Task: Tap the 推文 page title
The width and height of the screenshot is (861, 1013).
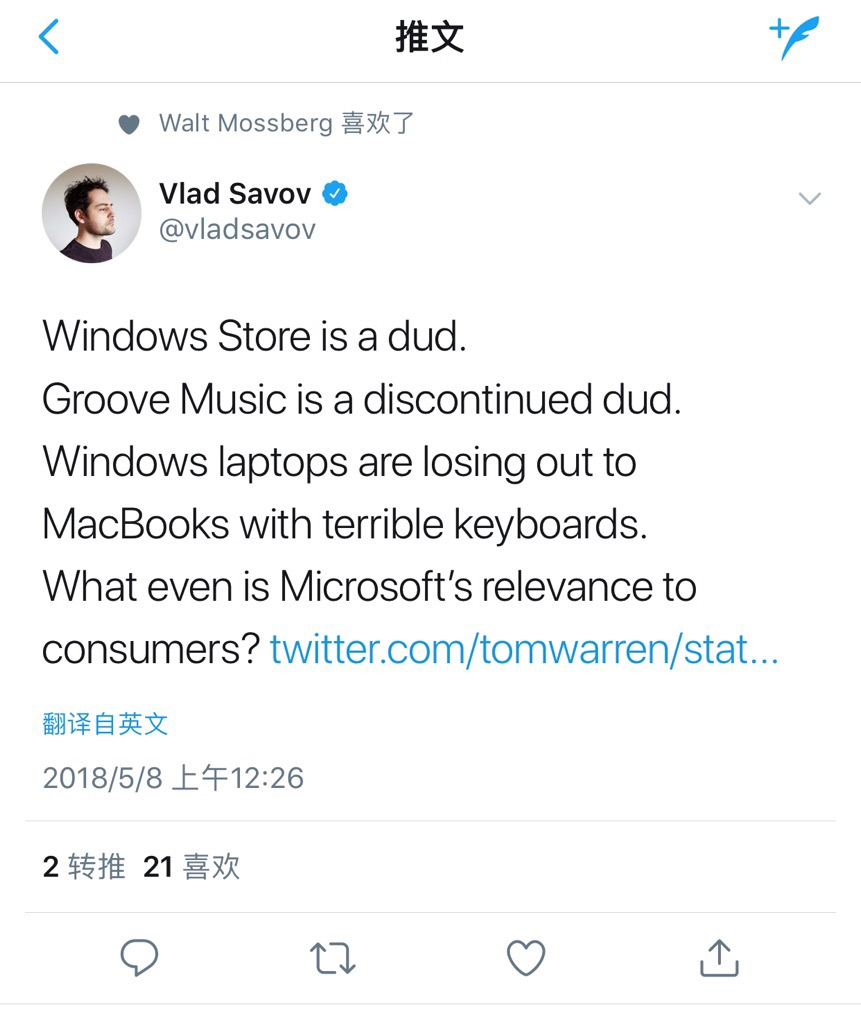Action: [430, 37]
